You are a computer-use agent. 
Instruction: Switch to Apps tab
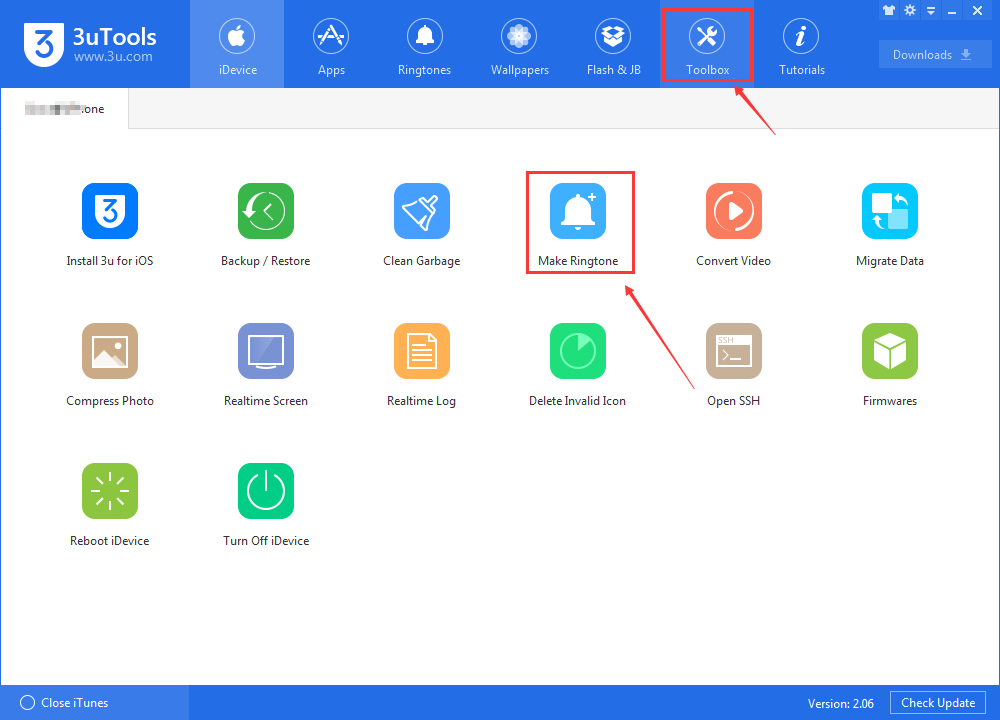(331, 45)
